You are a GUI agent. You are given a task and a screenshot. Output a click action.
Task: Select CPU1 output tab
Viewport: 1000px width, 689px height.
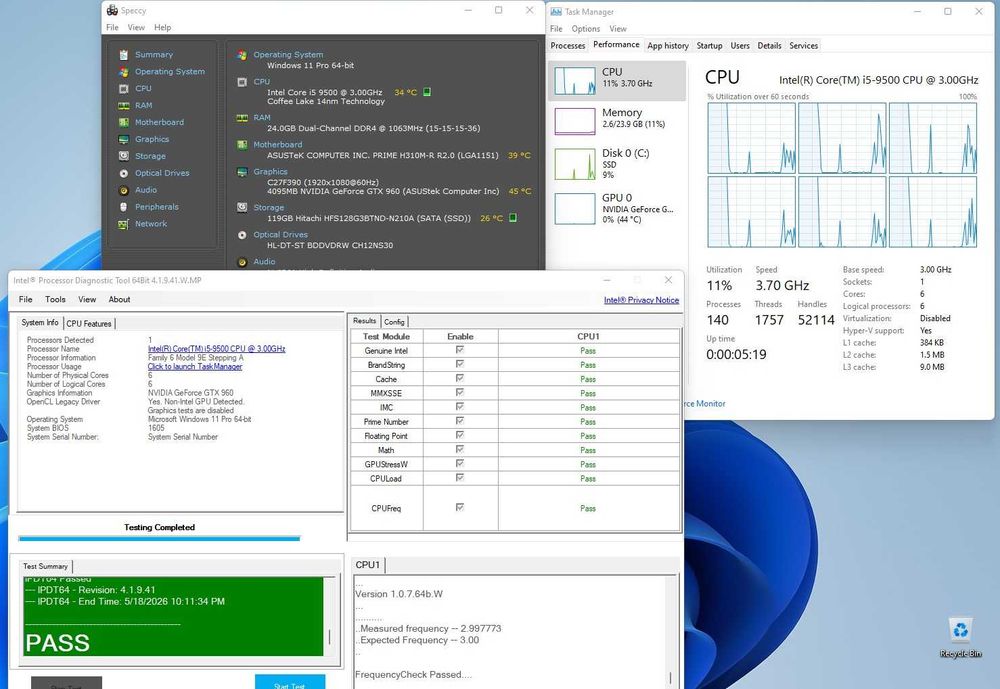click(x=368, y=565)
